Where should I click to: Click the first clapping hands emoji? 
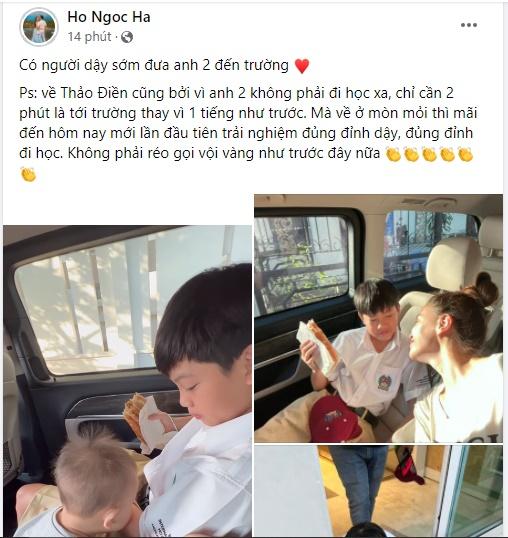click(393, 154)
